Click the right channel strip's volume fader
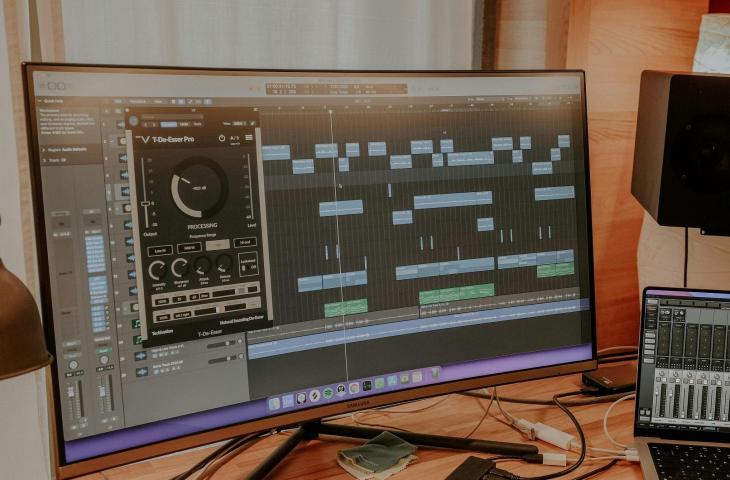This screenshot has width=730, height=480. (102, 393)
